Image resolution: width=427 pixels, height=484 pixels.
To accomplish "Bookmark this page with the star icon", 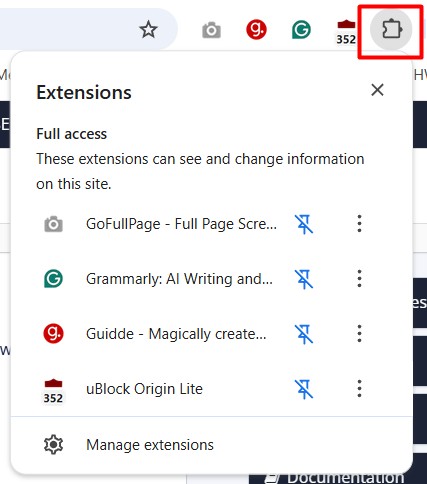I will (148, 30).
